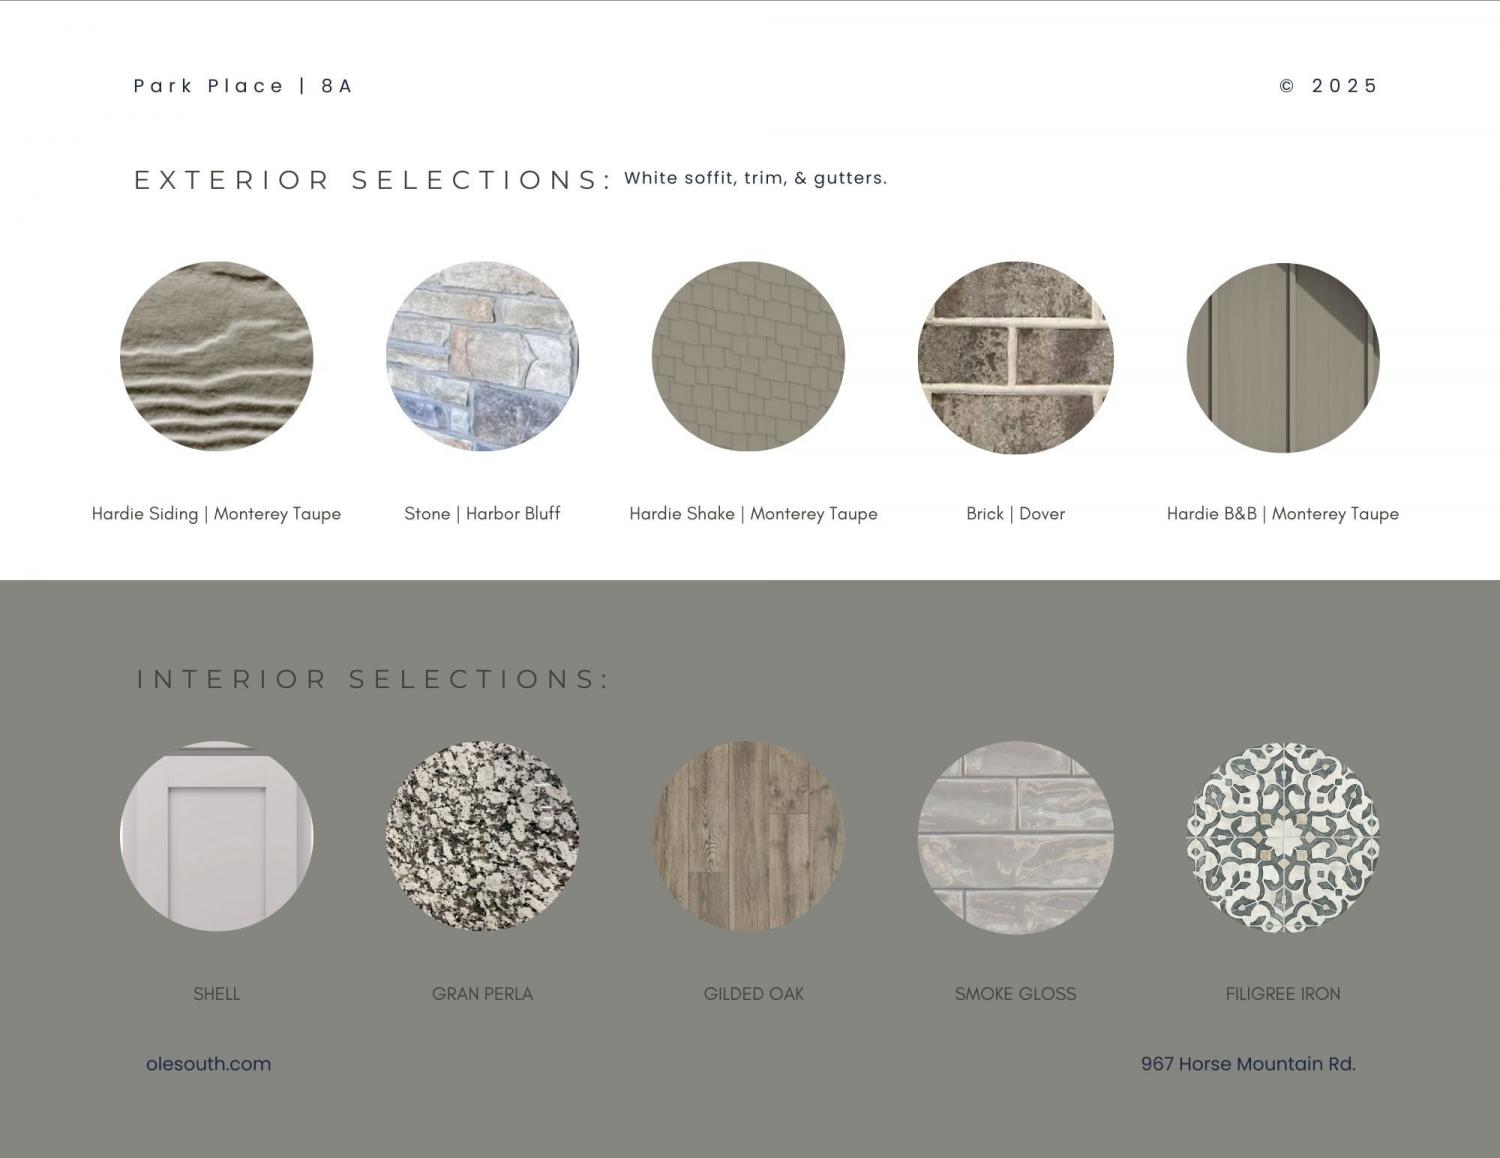Select the Filigree Iron patterned tile sample
The width and height of the screenshot is (1500, 1158).
1283,837
